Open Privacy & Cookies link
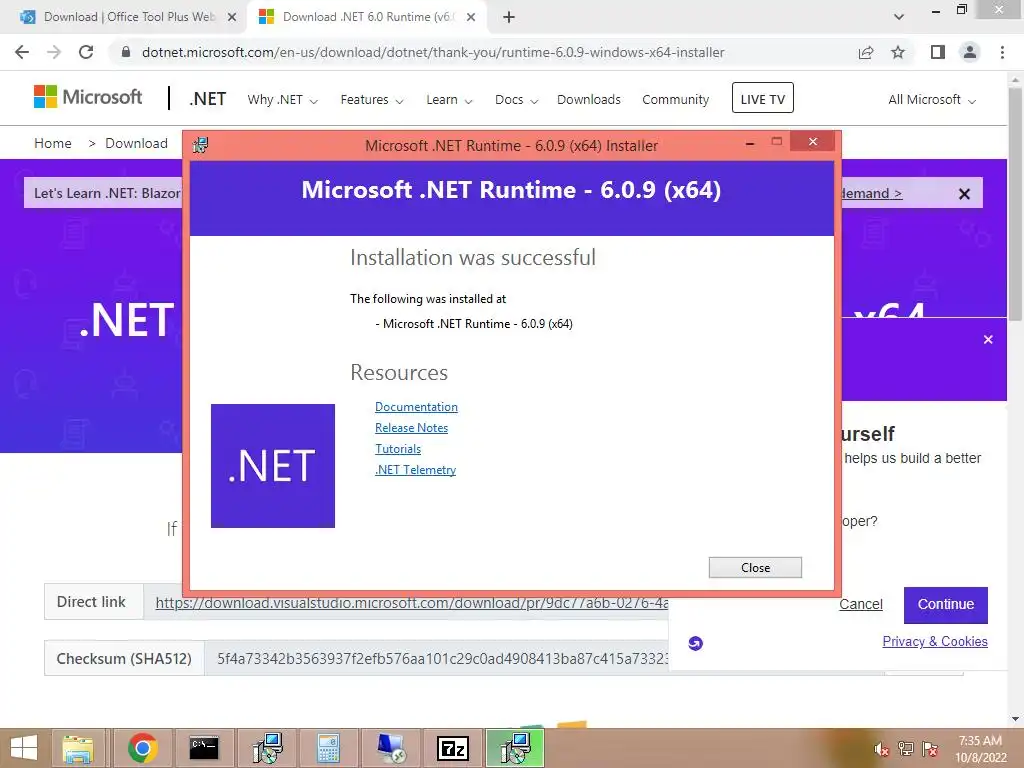 coord(935,641)
